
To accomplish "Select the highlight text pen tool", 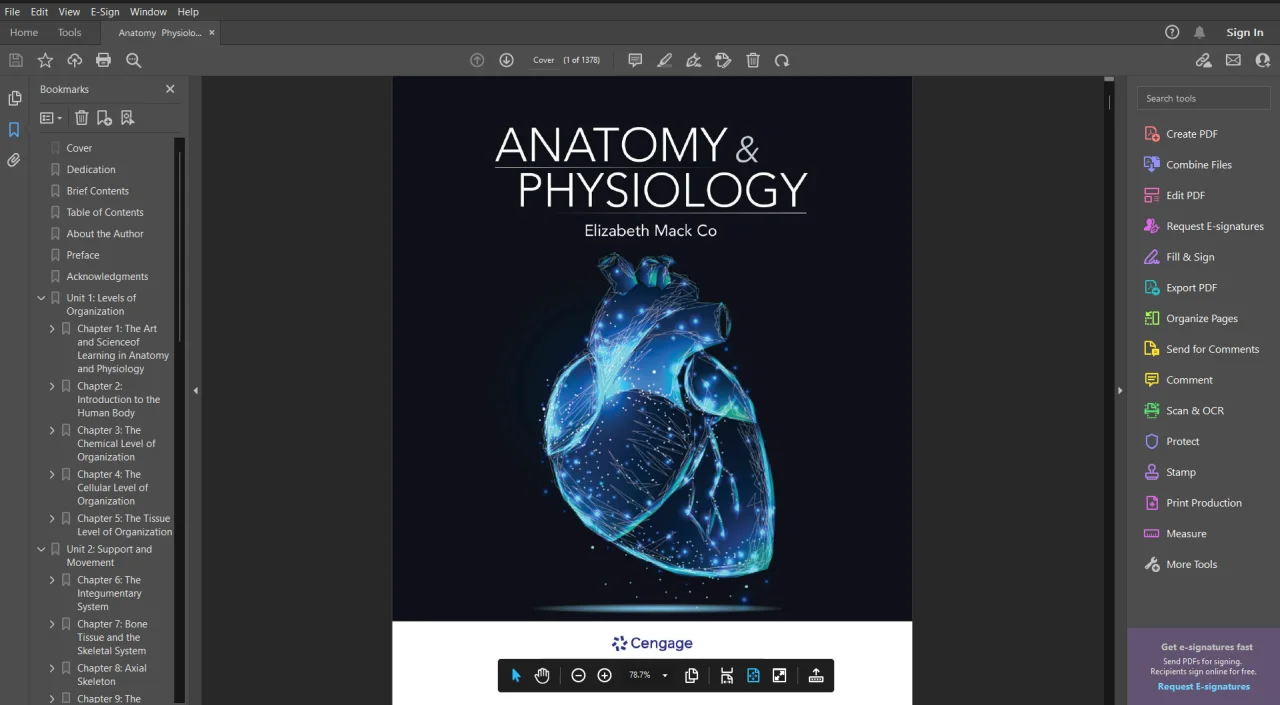I will point(664,60).
